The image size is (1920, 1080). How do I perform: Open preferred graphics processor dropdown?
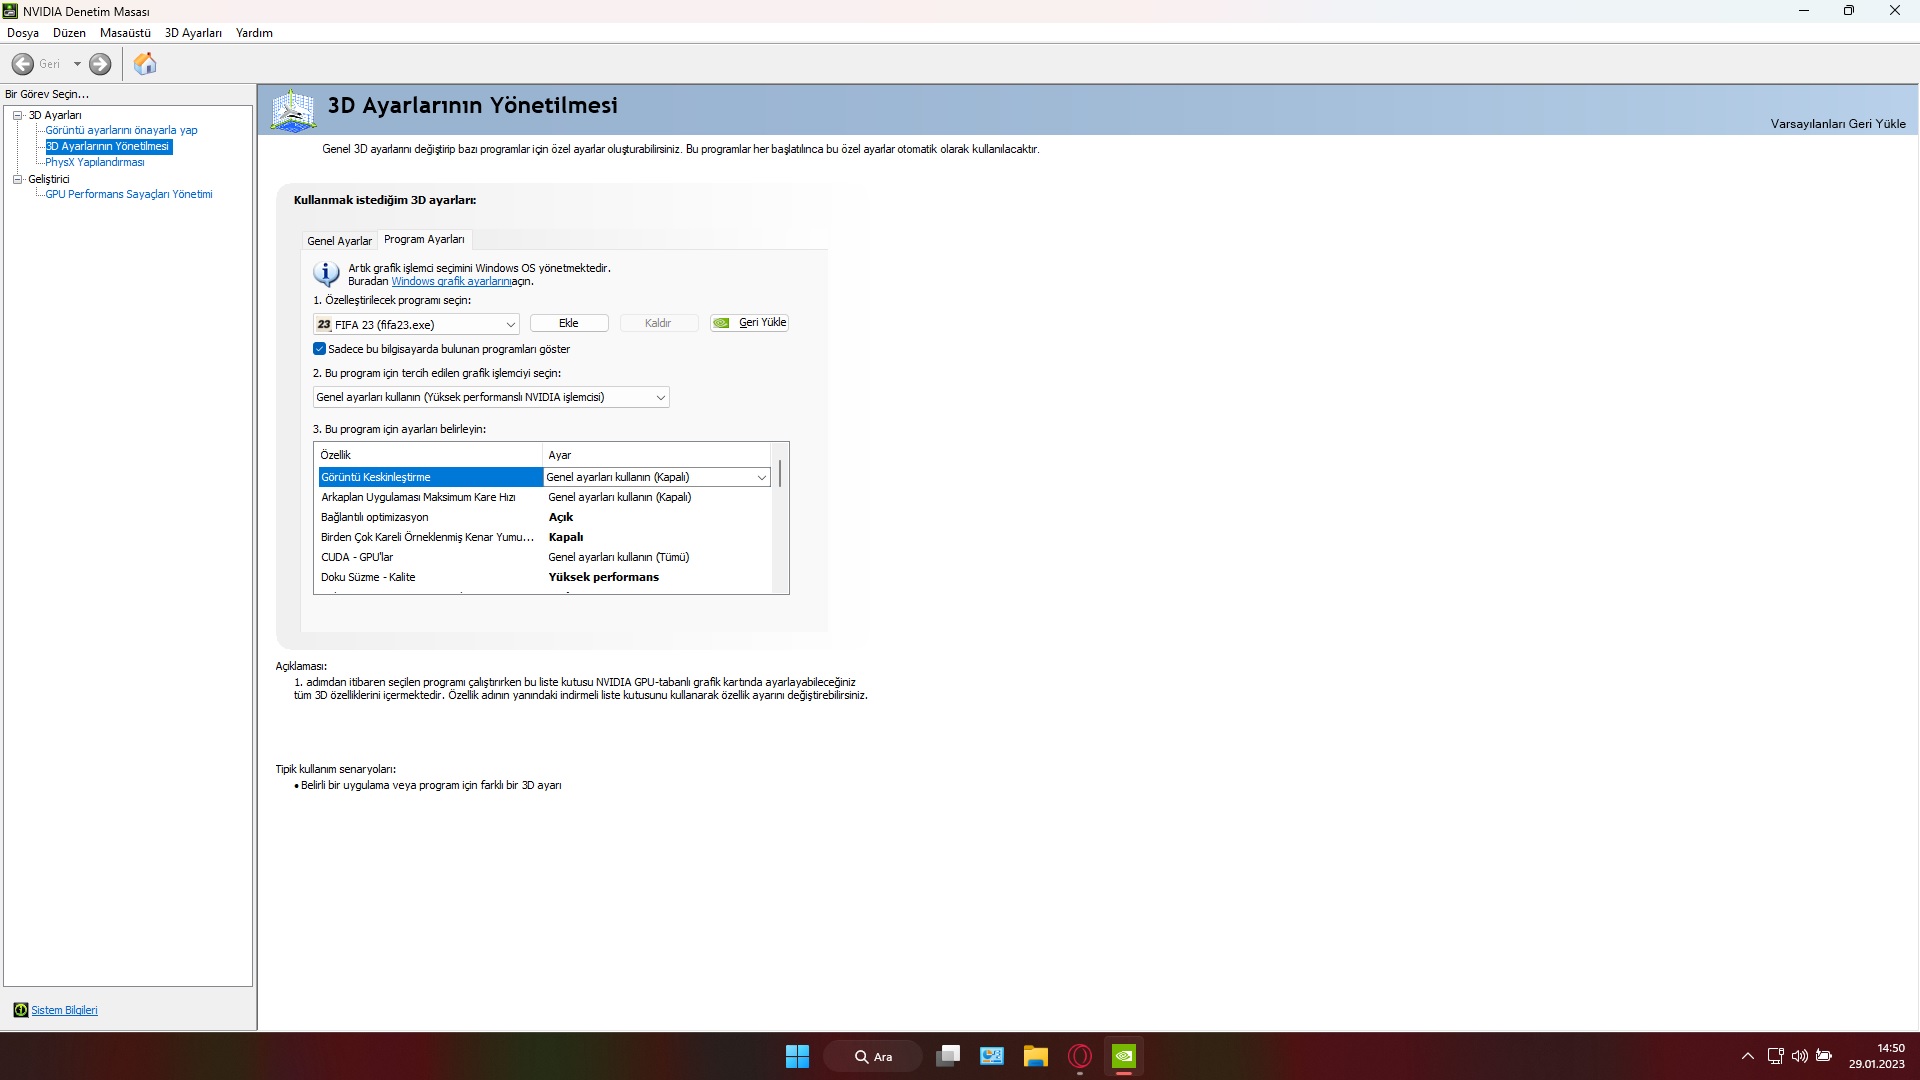coord(660,397)
